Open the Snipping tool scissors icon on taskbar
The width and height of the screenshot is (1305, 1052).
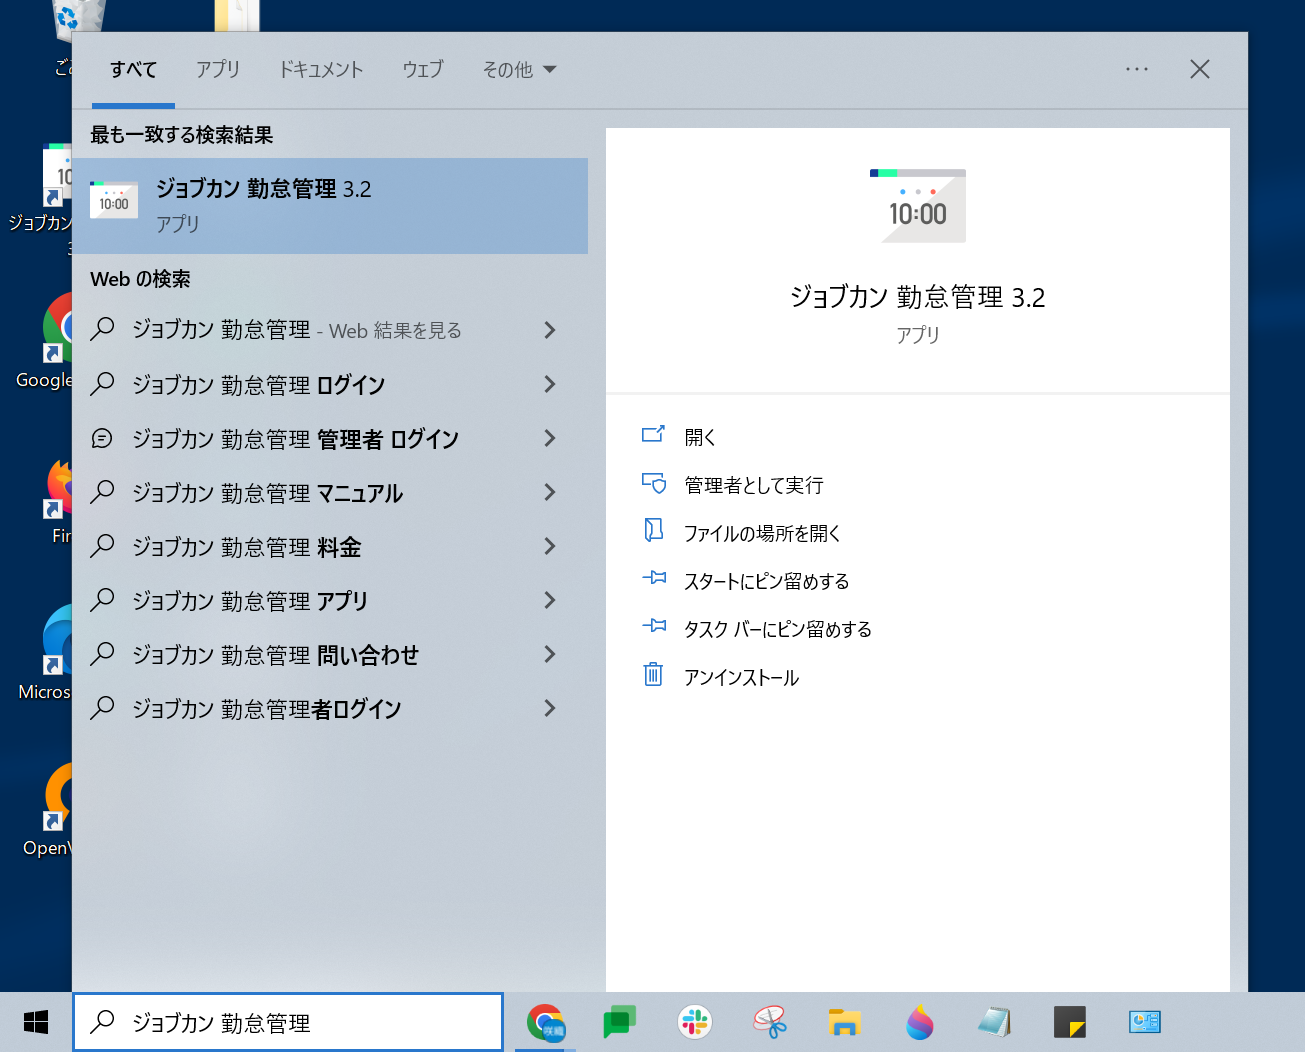pyautogui.click(x=770, y=1022)
